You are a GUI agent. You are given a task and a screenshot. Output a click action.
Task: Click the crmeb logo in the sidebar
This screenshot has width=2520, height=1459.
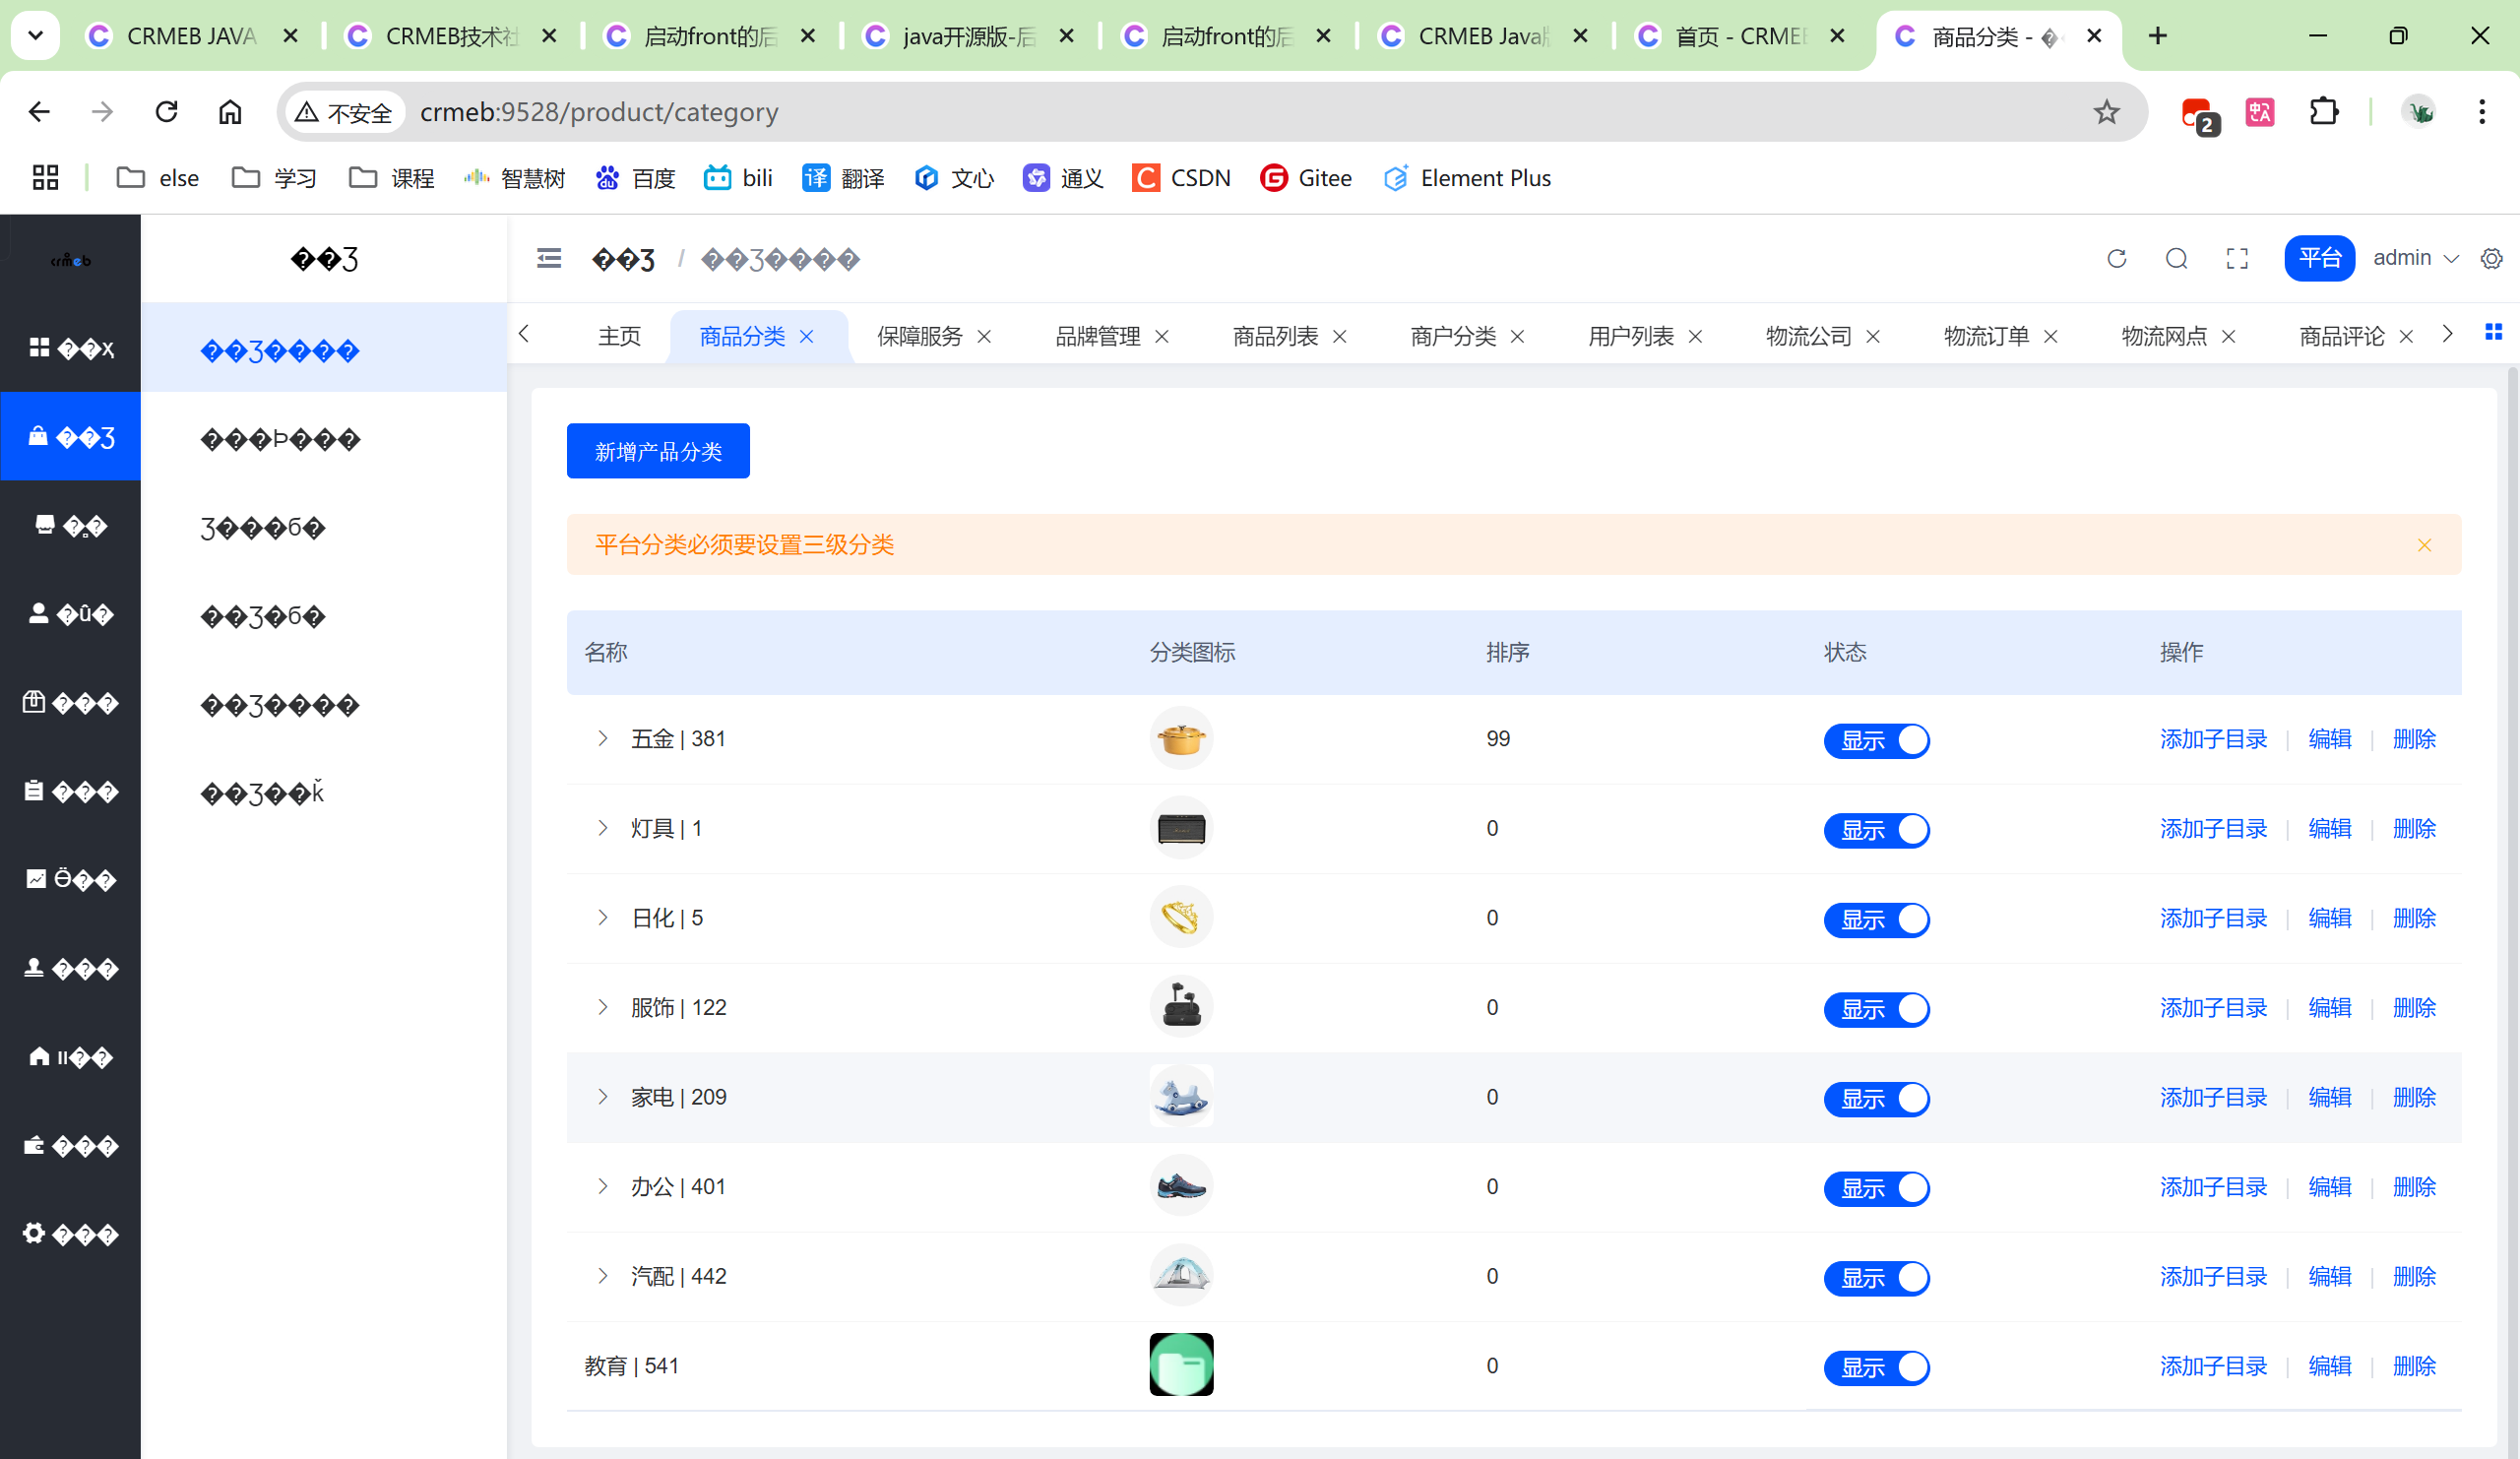pyautogui.click(x=70, y=260)
